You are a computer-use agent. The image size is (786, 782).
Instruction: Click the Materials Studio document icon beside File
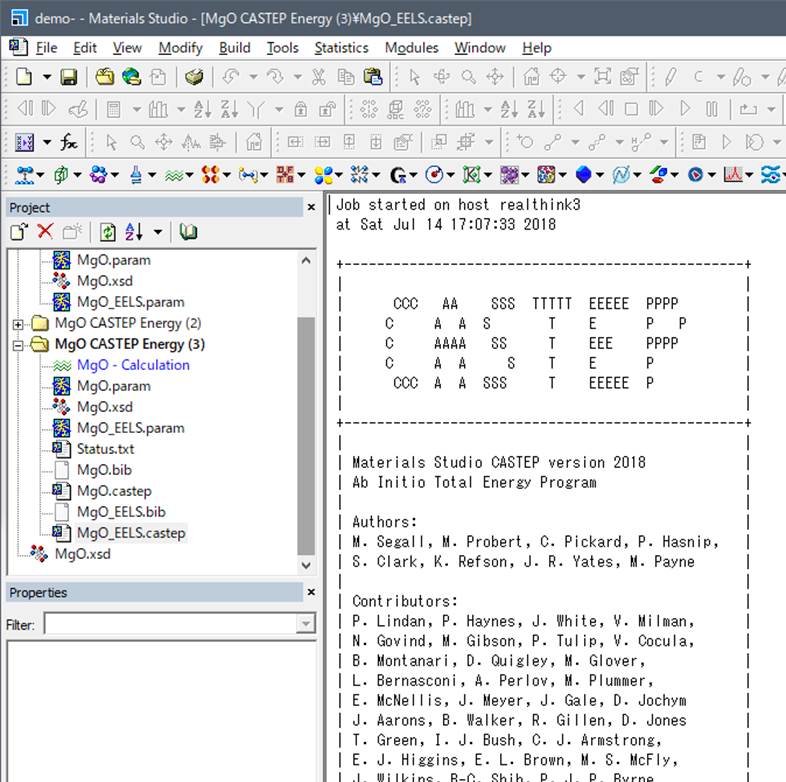click(18, 47)
